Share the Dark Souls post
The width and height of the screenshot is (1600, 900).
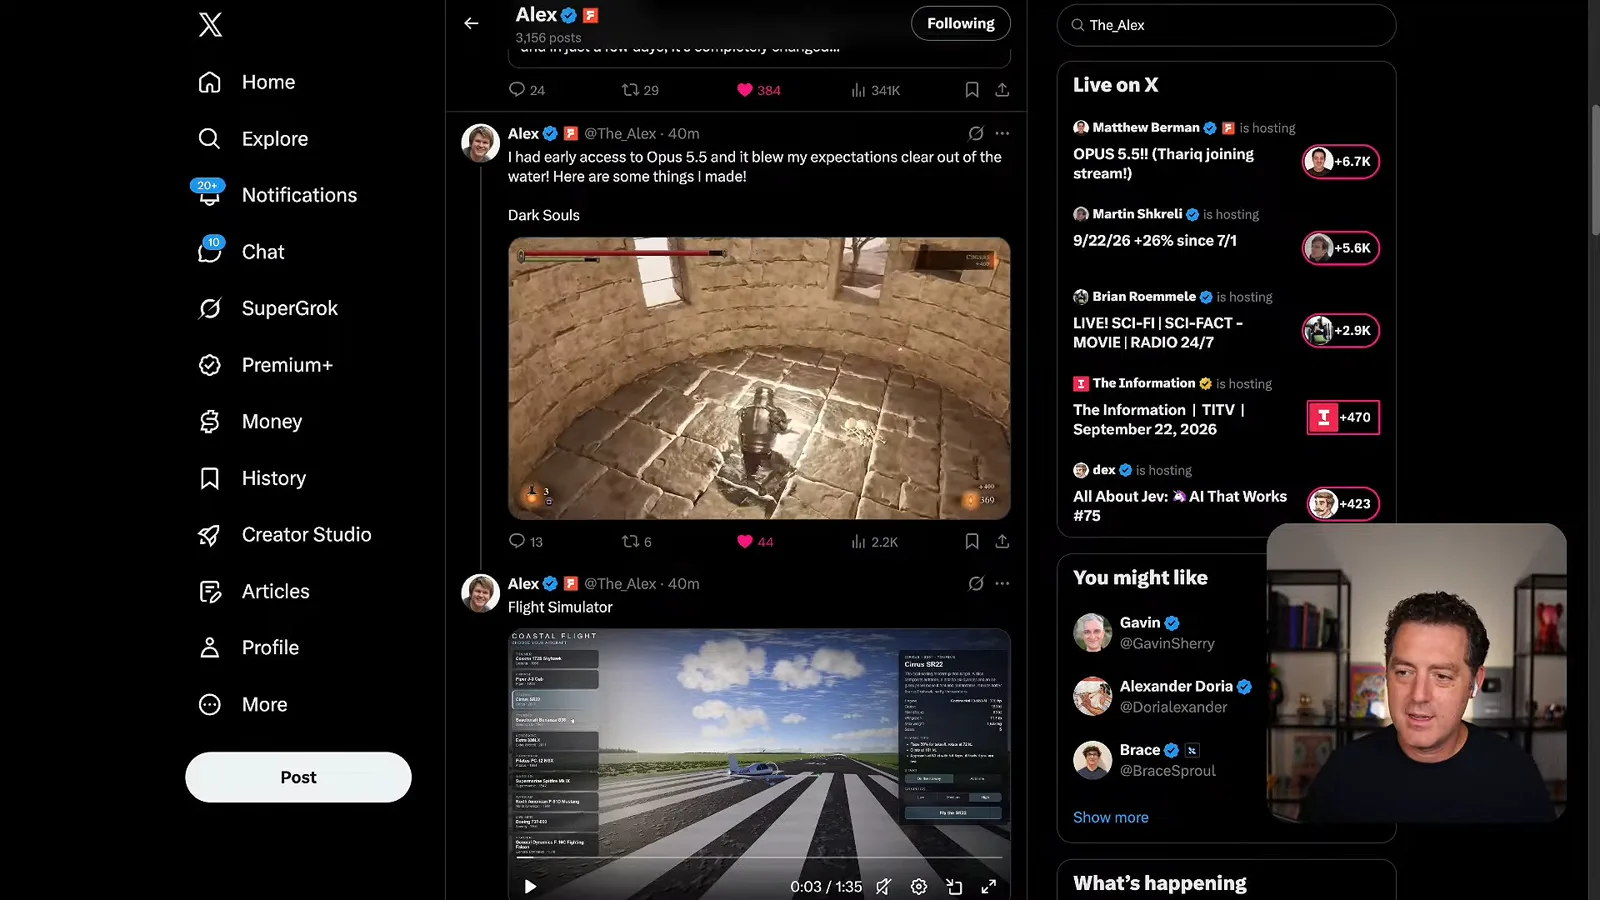(x=1002, y=541)
